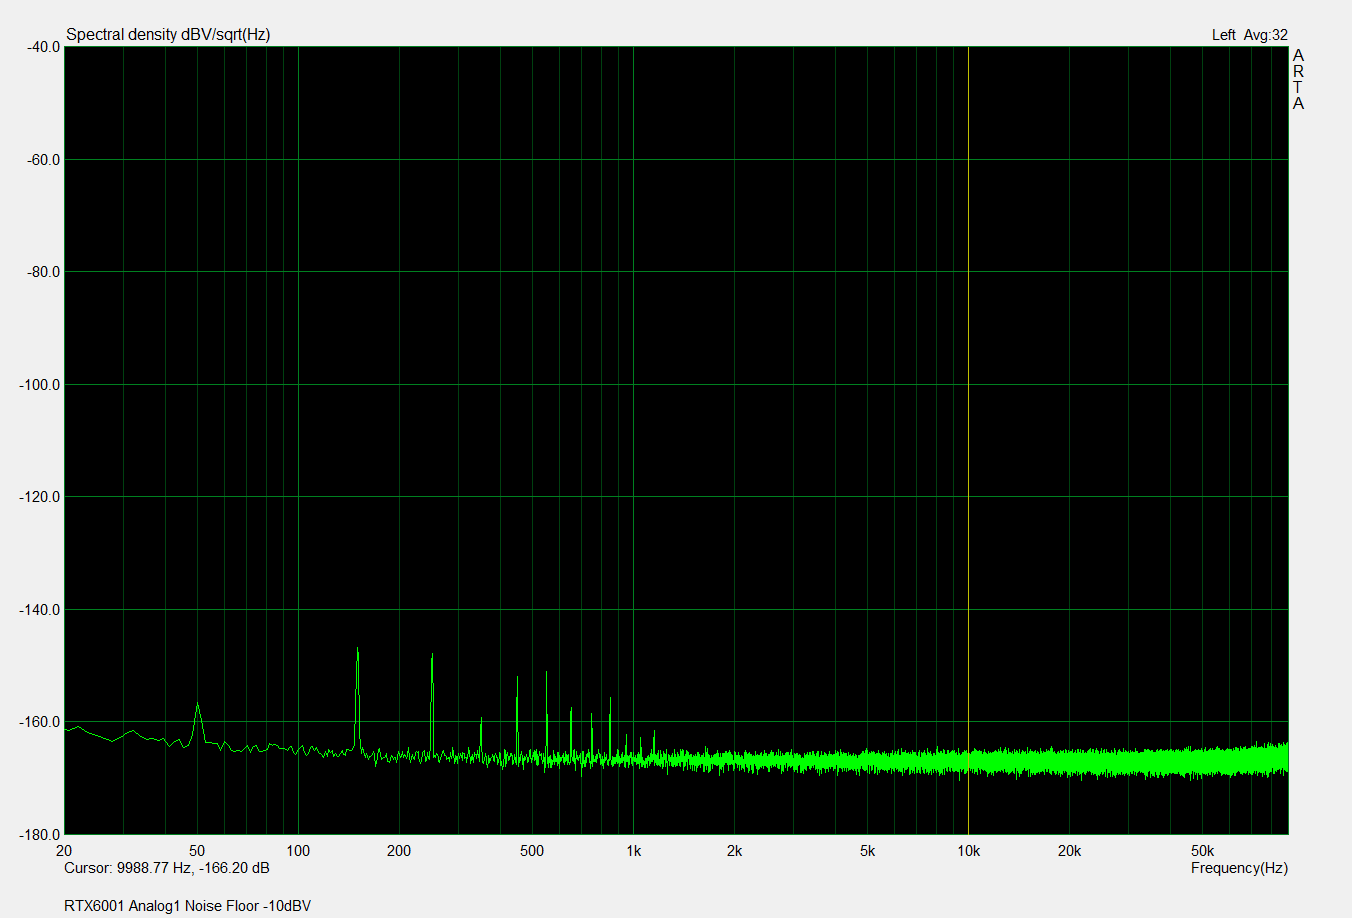Click the 5k frequency axis label
The image size is (1352, 918).
click(x=867, y=851)
